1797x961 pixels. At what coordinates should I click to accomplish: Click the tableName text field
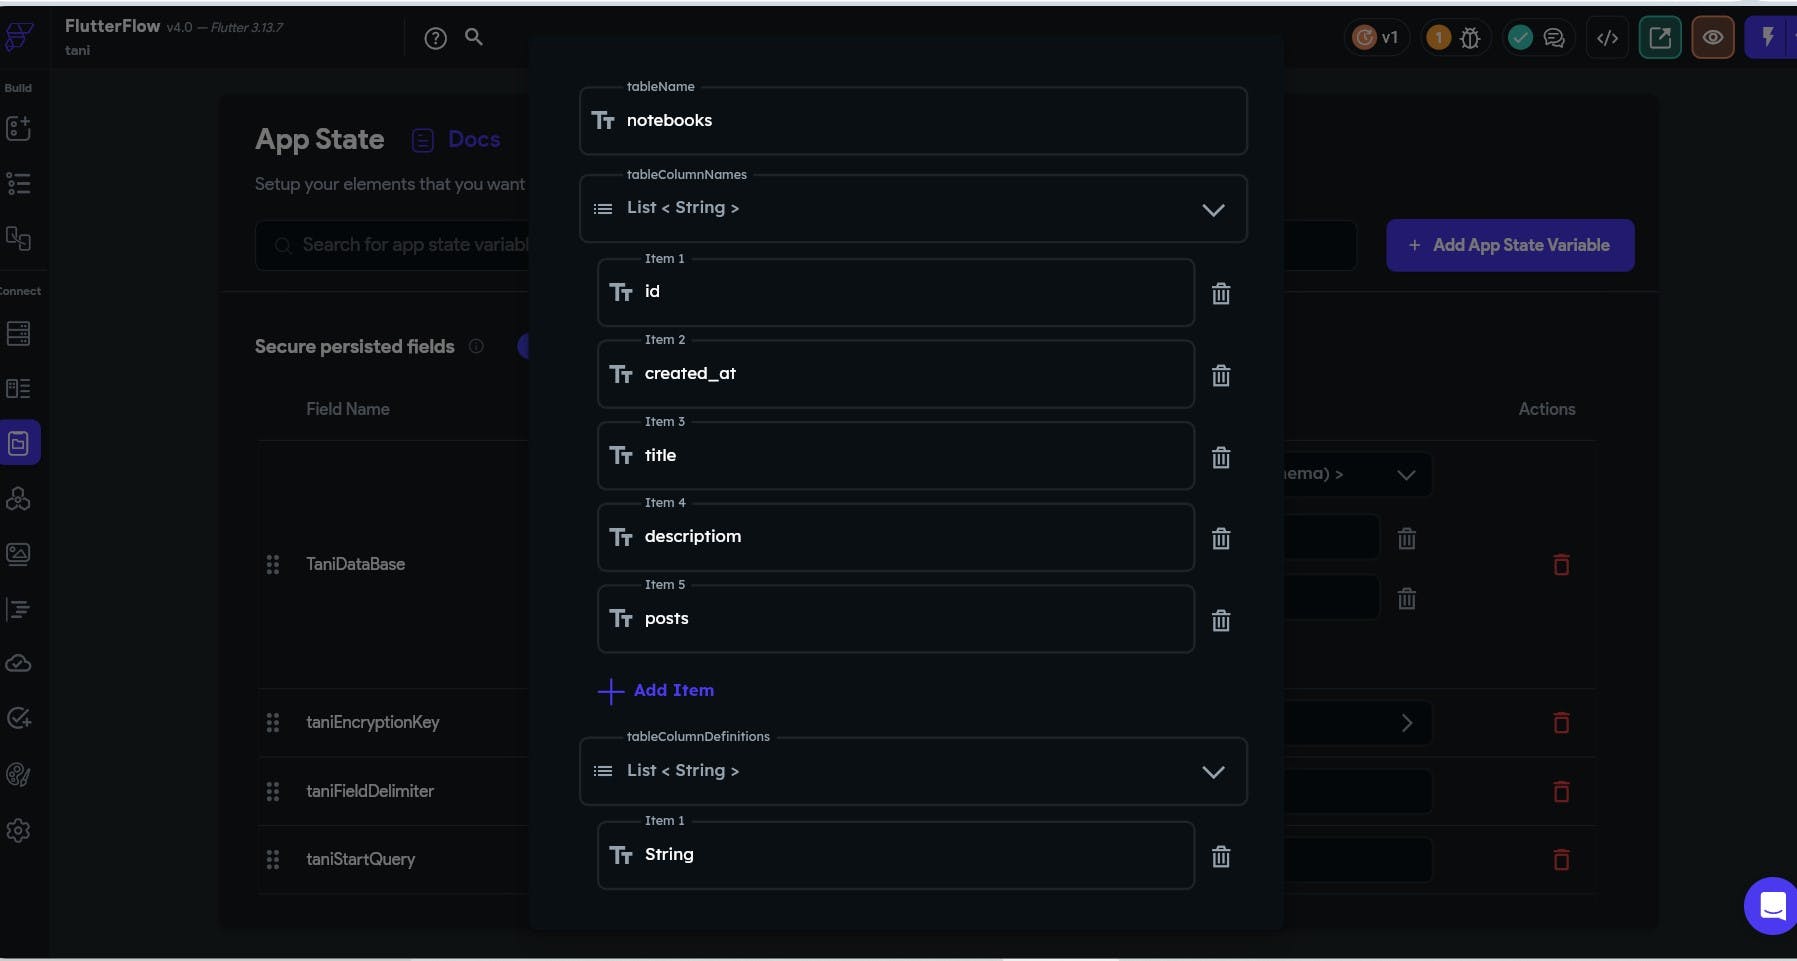912,121
